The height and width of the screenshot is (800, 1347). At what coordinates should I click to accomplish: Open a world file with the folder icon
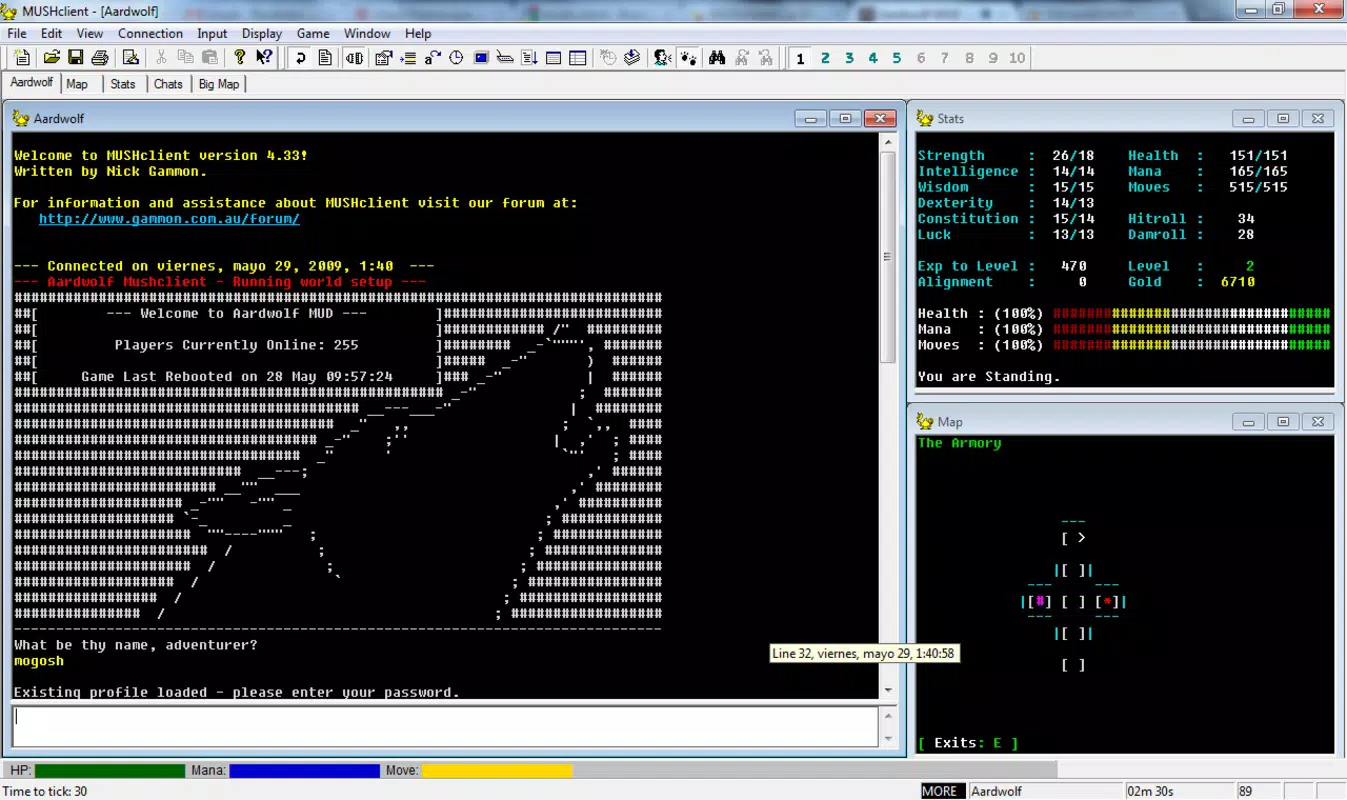[52, 58]
